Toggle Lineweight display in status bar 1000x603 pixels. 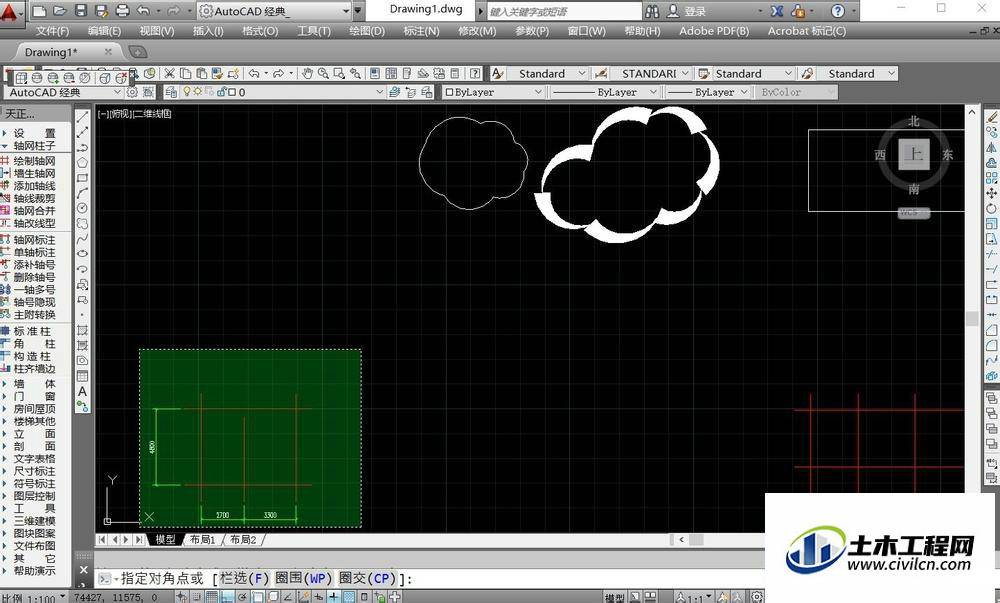tap(333, 597)
